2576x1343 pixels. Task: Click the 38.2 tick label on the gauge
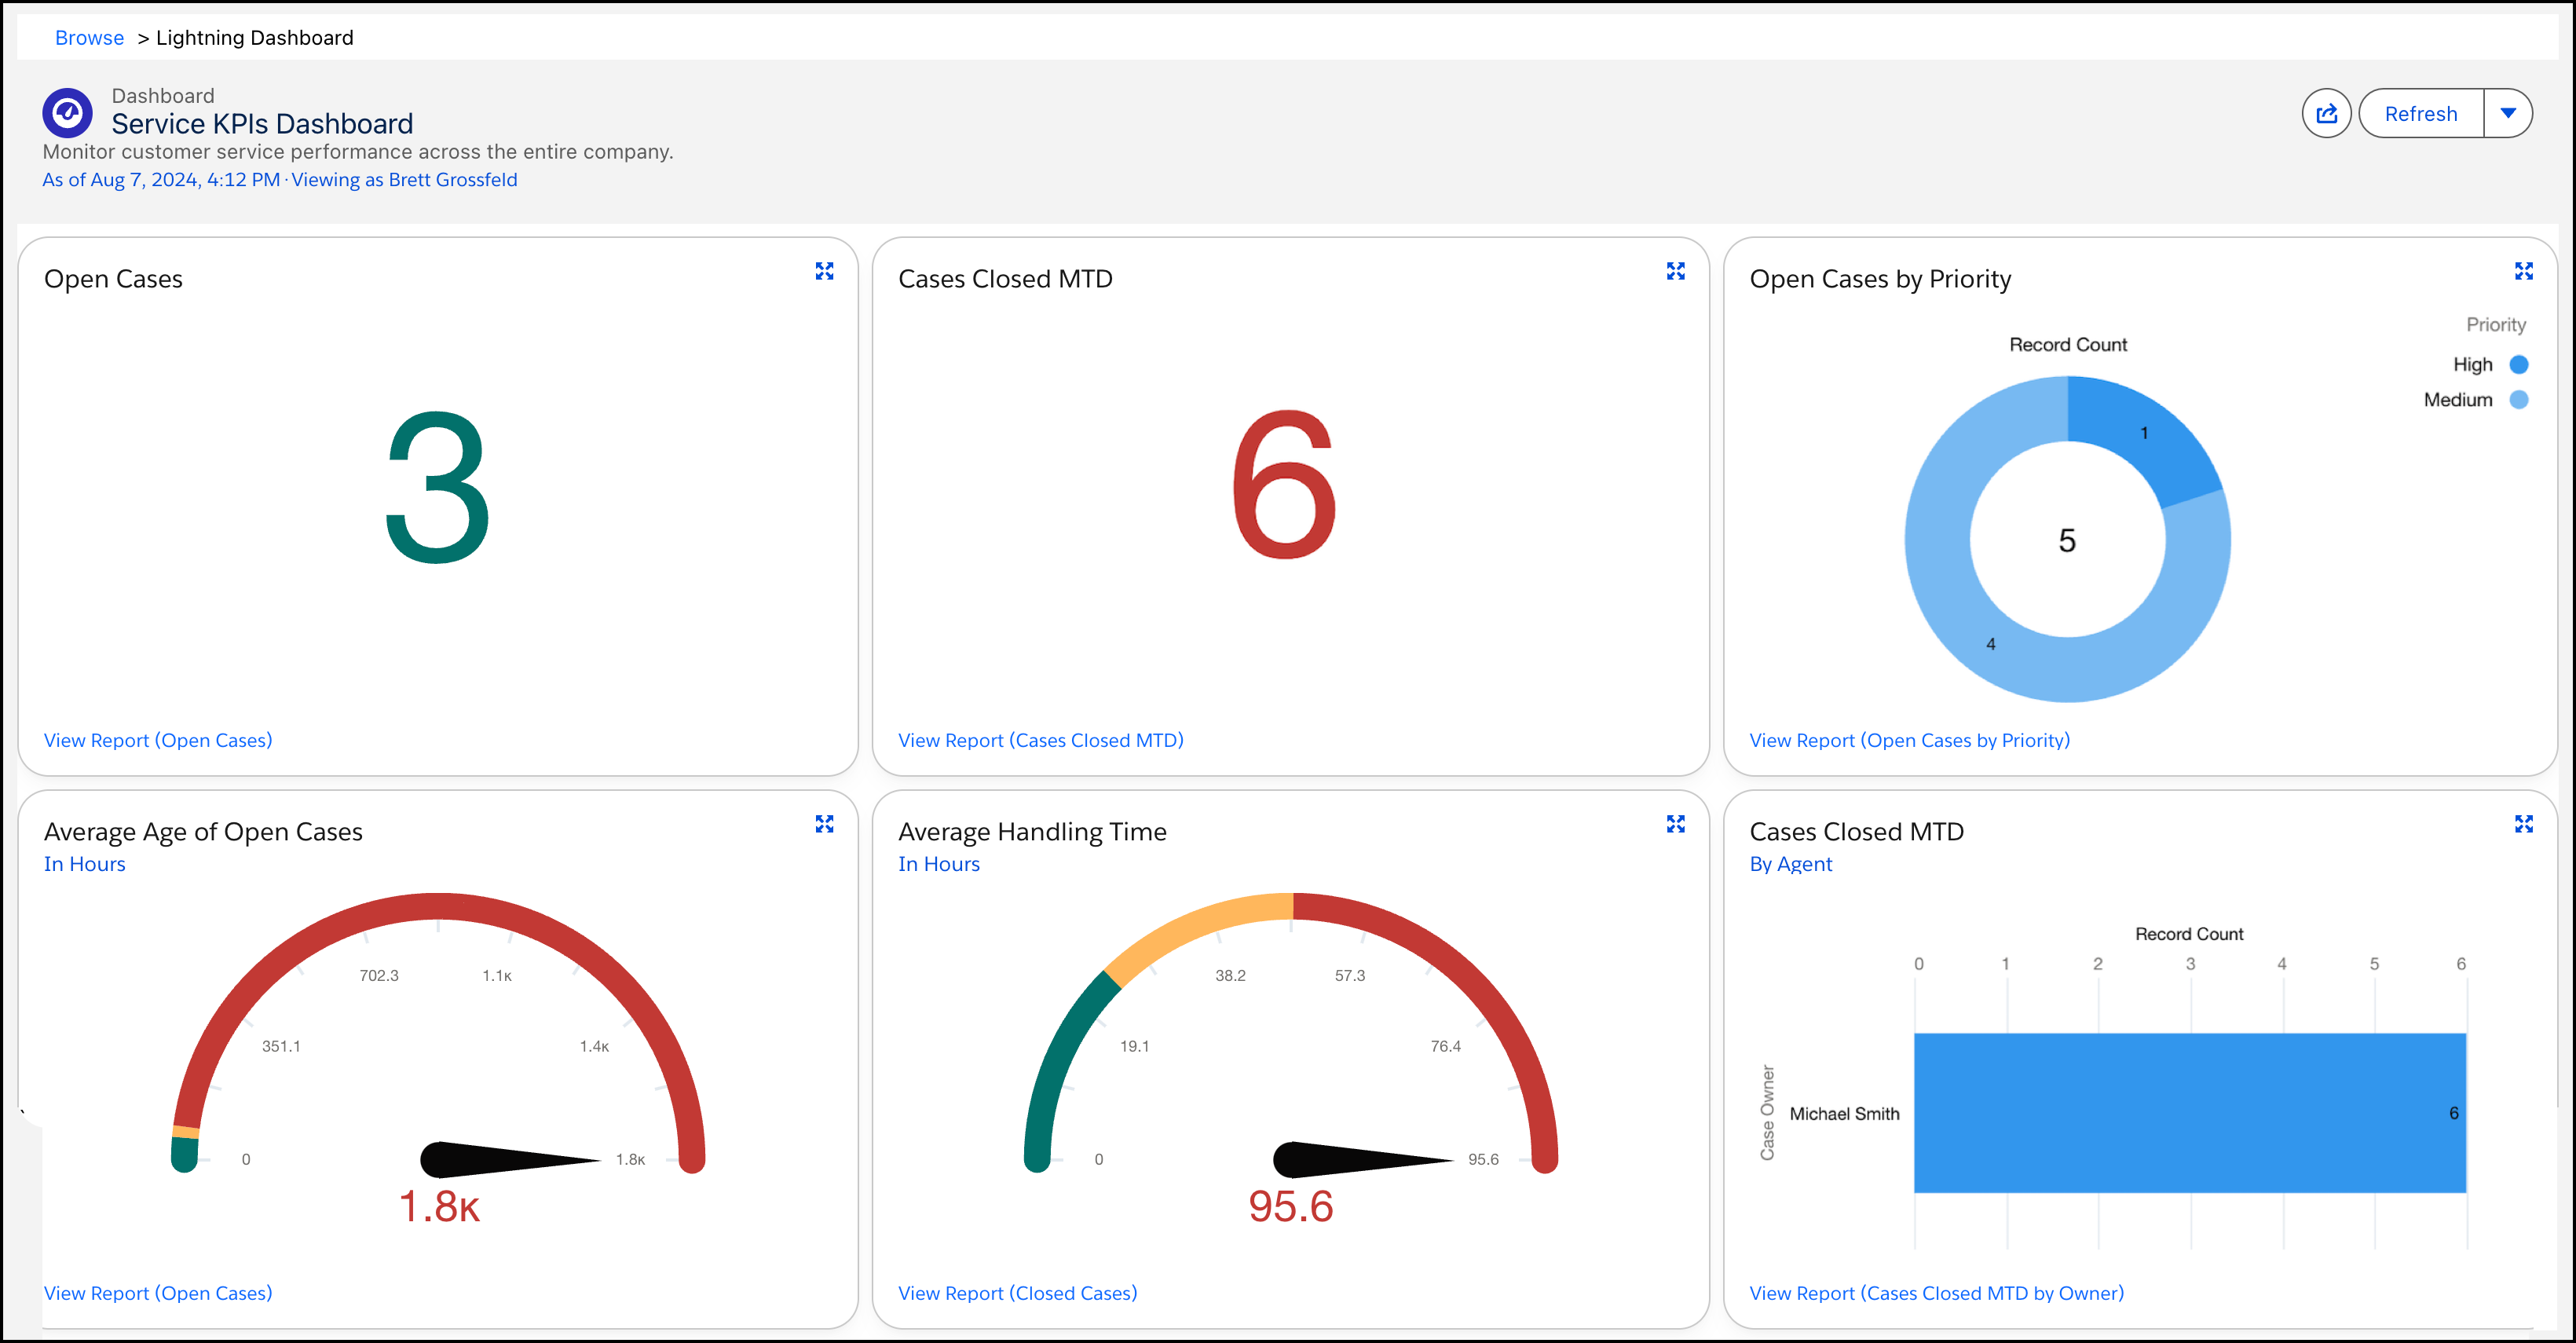tap(1230, 976)
